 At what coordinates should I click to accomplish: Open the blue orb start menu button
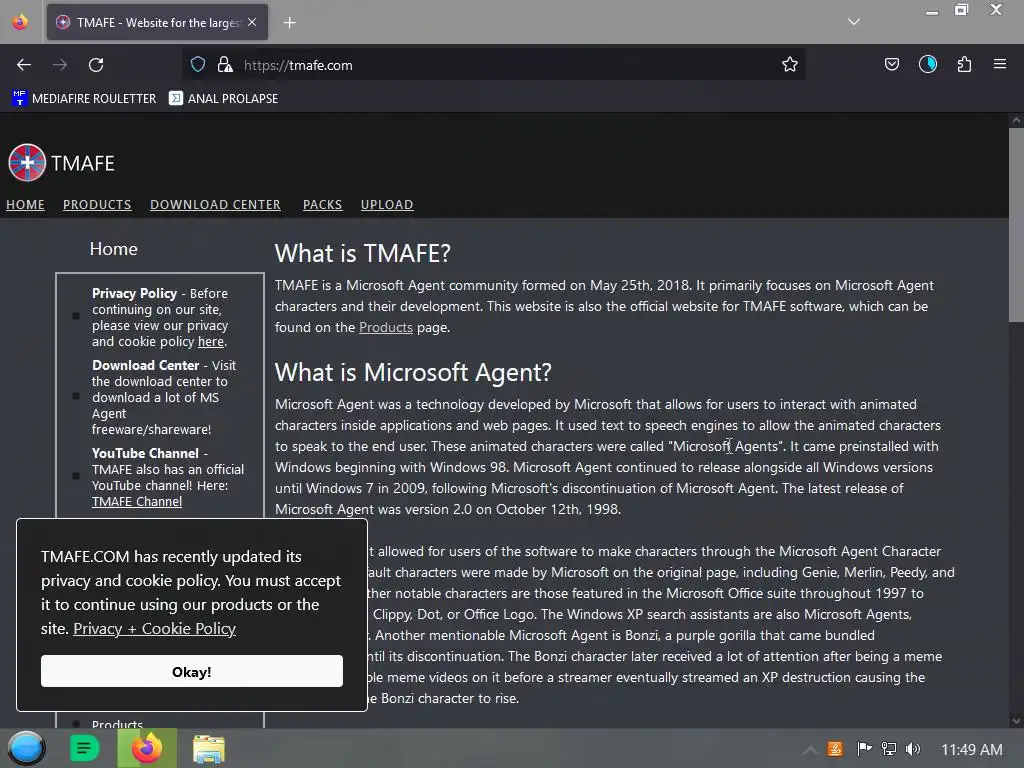(x=26, y=748)
